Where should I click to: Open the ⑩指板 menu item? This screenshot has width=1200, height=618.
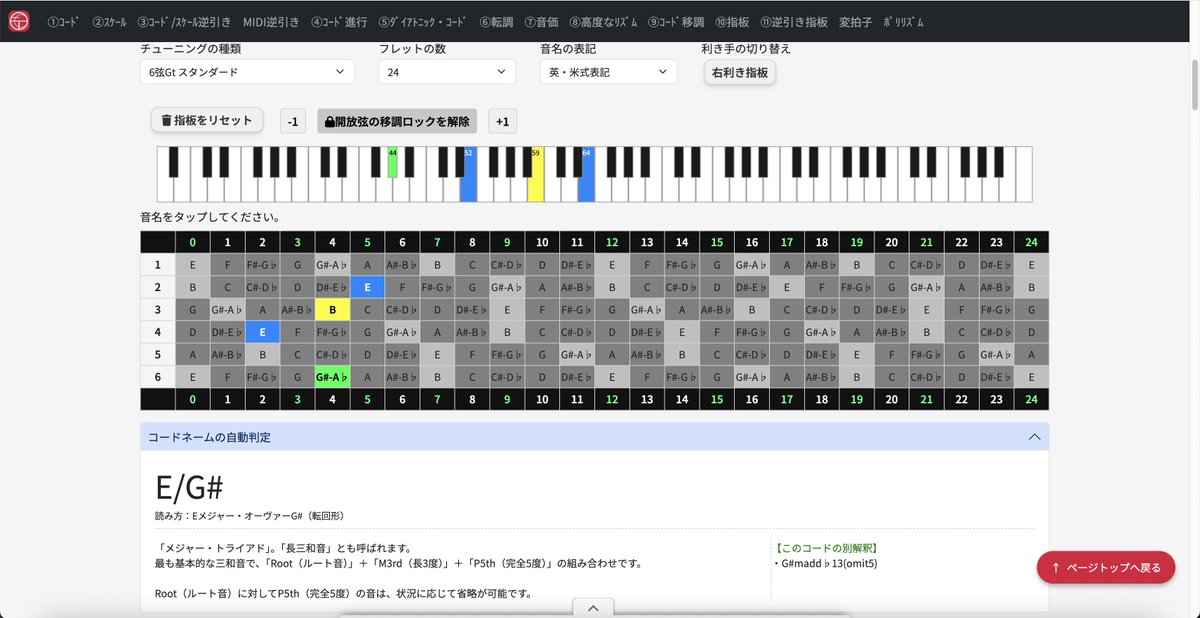tap(732, 21)
